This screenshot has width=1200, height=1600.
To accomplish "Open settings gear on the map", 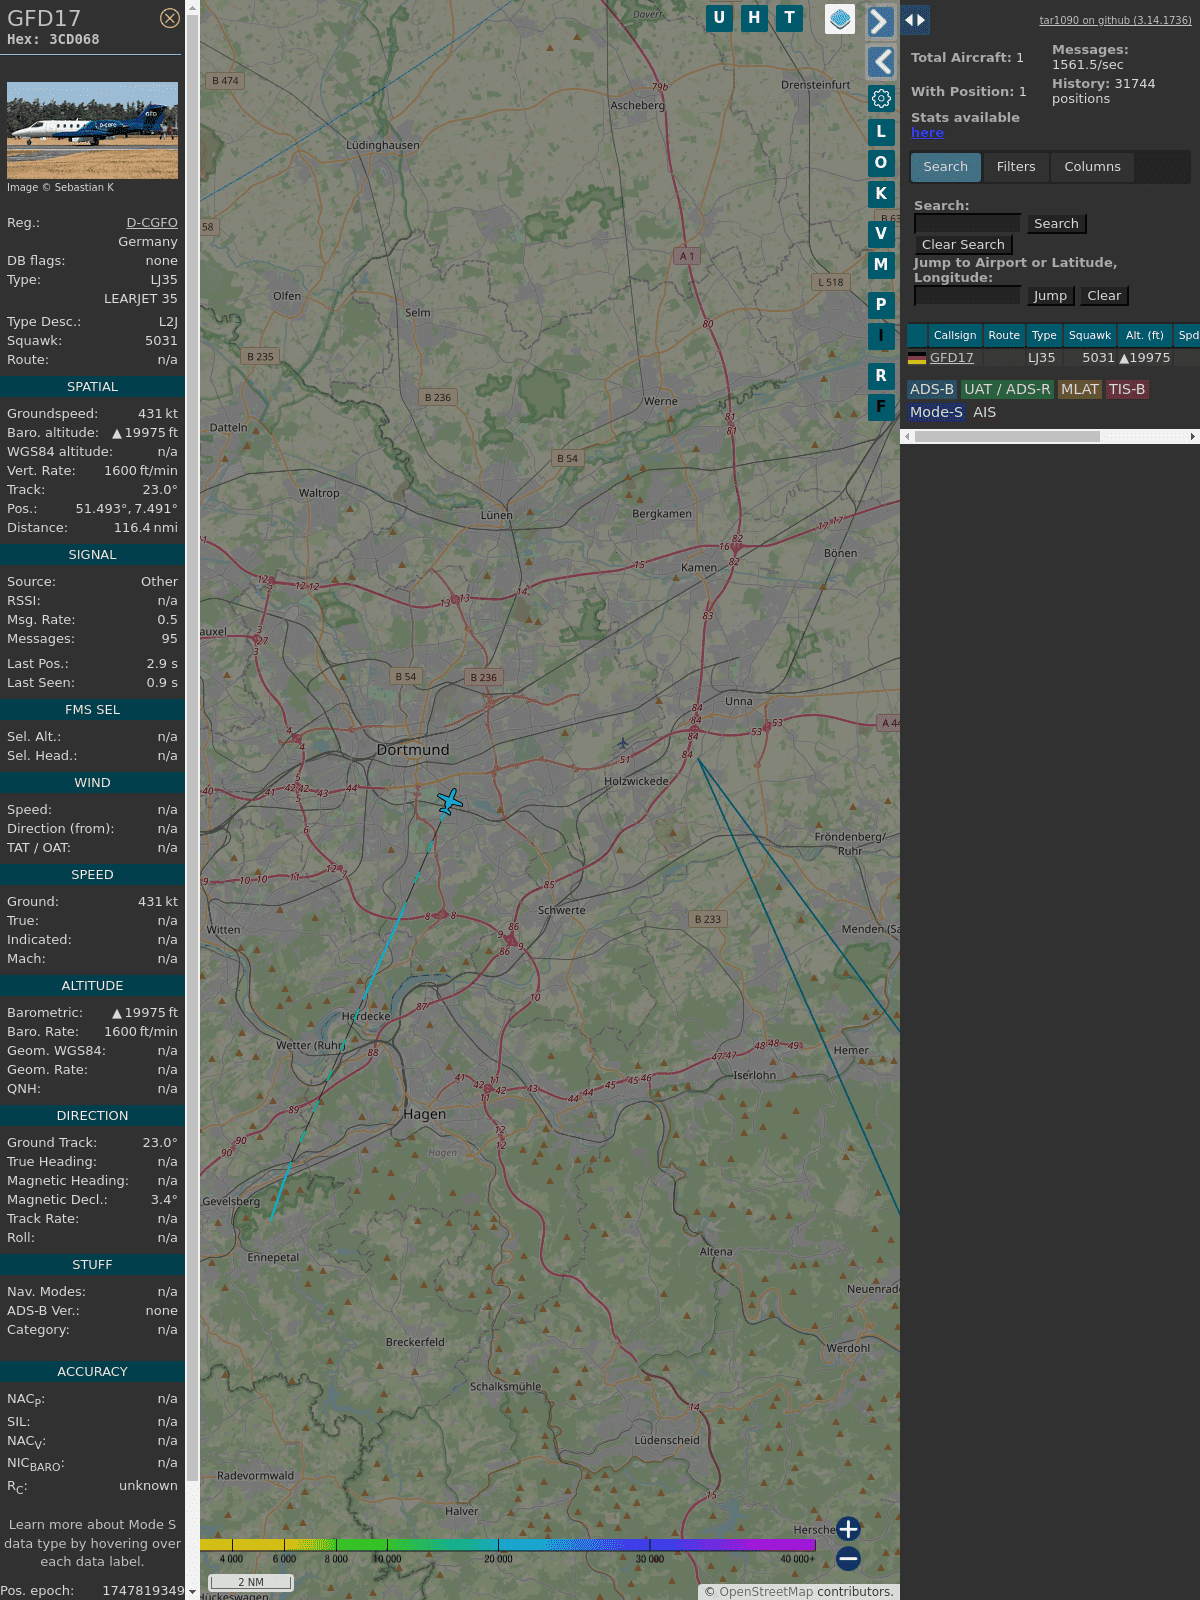I will (x=881, y=98).
